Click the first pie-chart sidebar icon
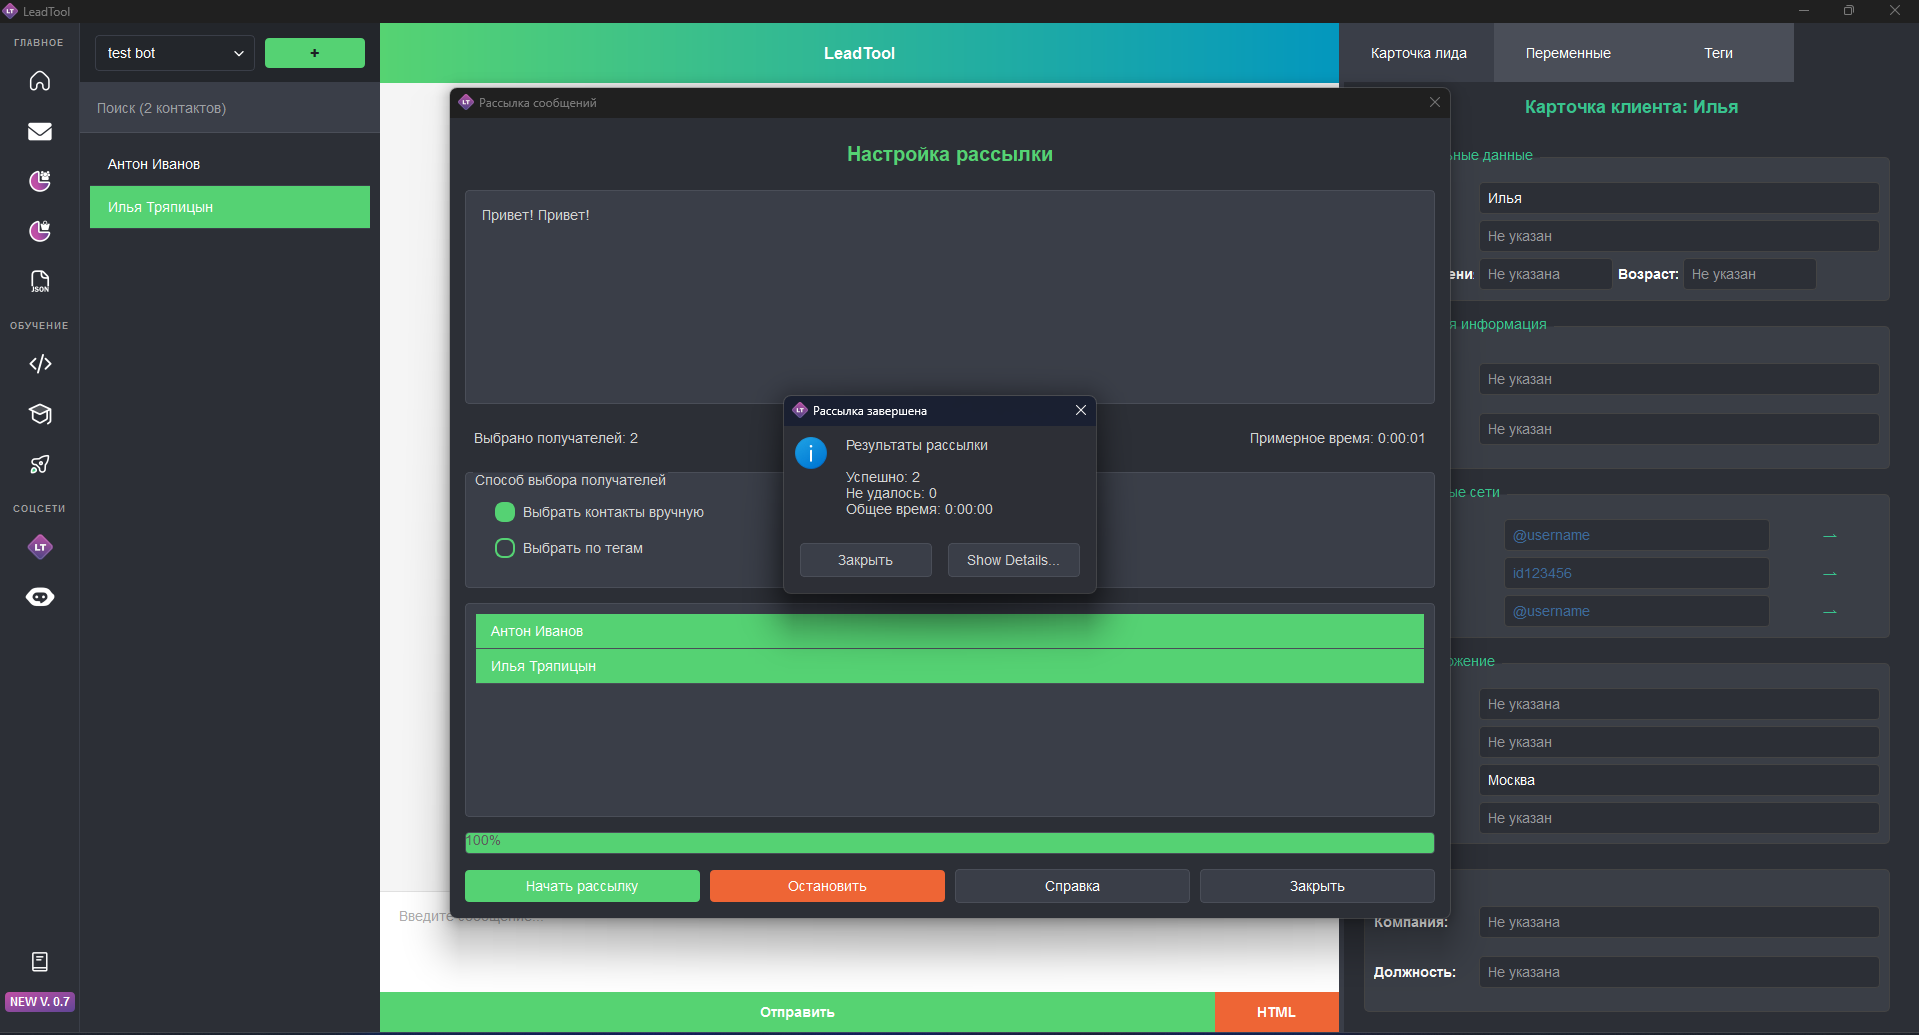Viewport: 1919px width, 1035px height. (40, 181)
